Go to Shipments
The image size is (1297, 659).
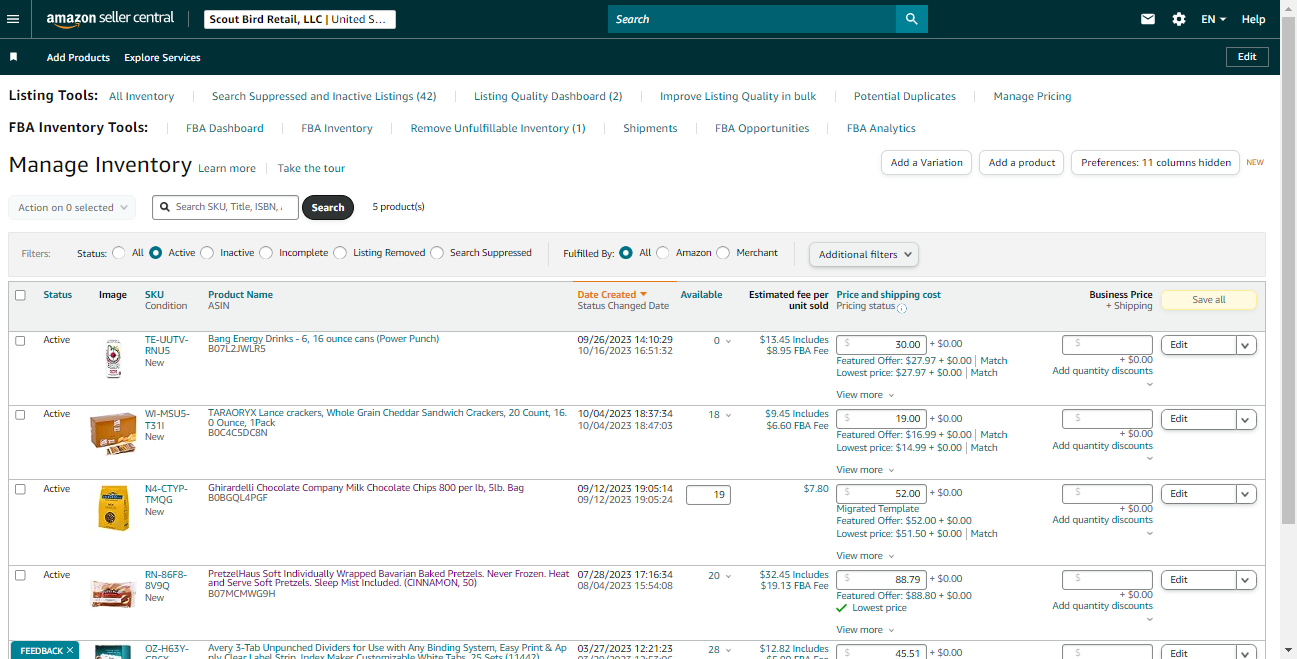point(650,128)
